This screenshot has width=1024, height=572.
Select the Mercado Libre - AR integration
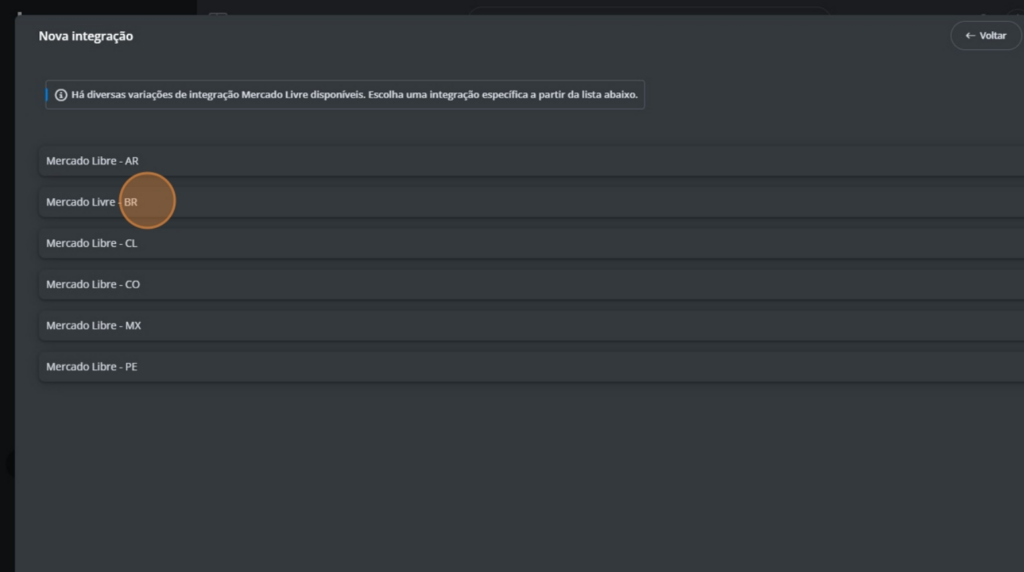tap(531, 161)
